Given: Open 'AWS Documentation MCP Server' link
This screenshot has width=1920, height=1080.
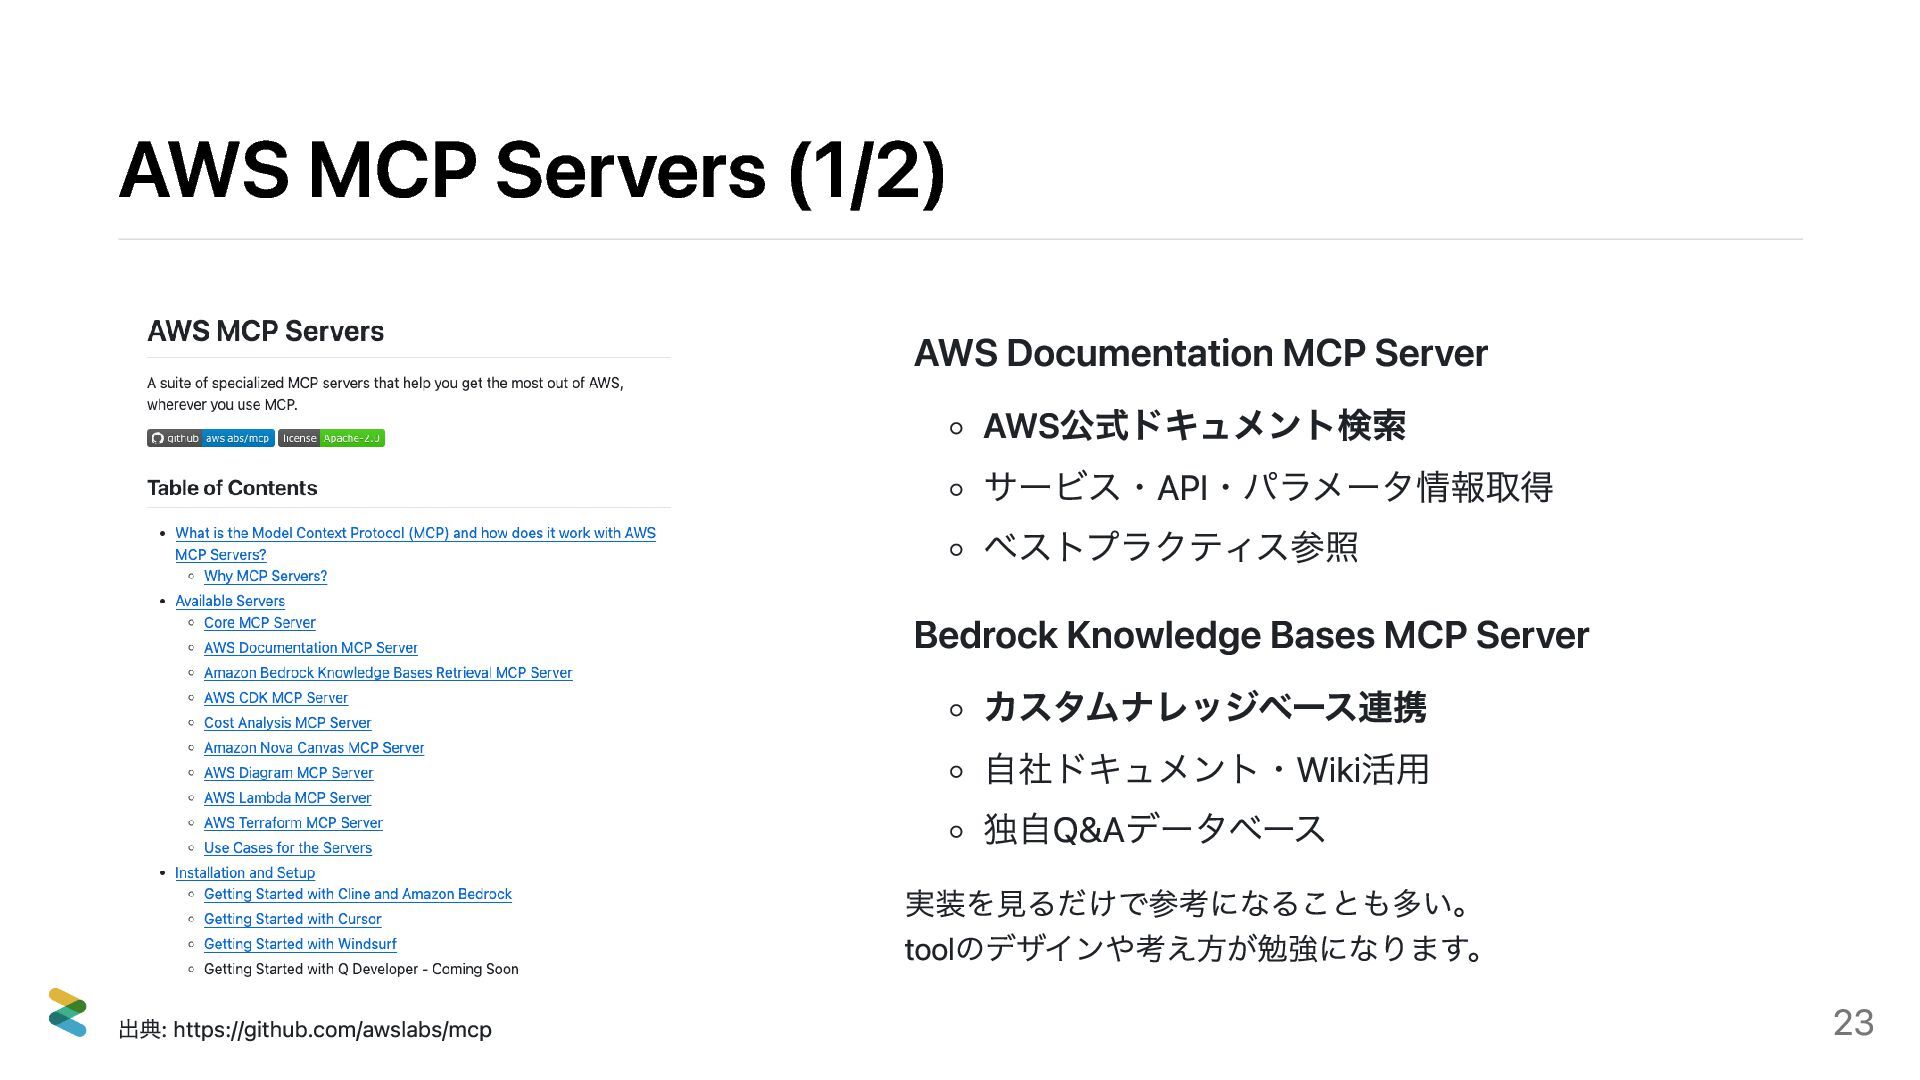Looking at the screenshot, I should click(x=310, y=648).
